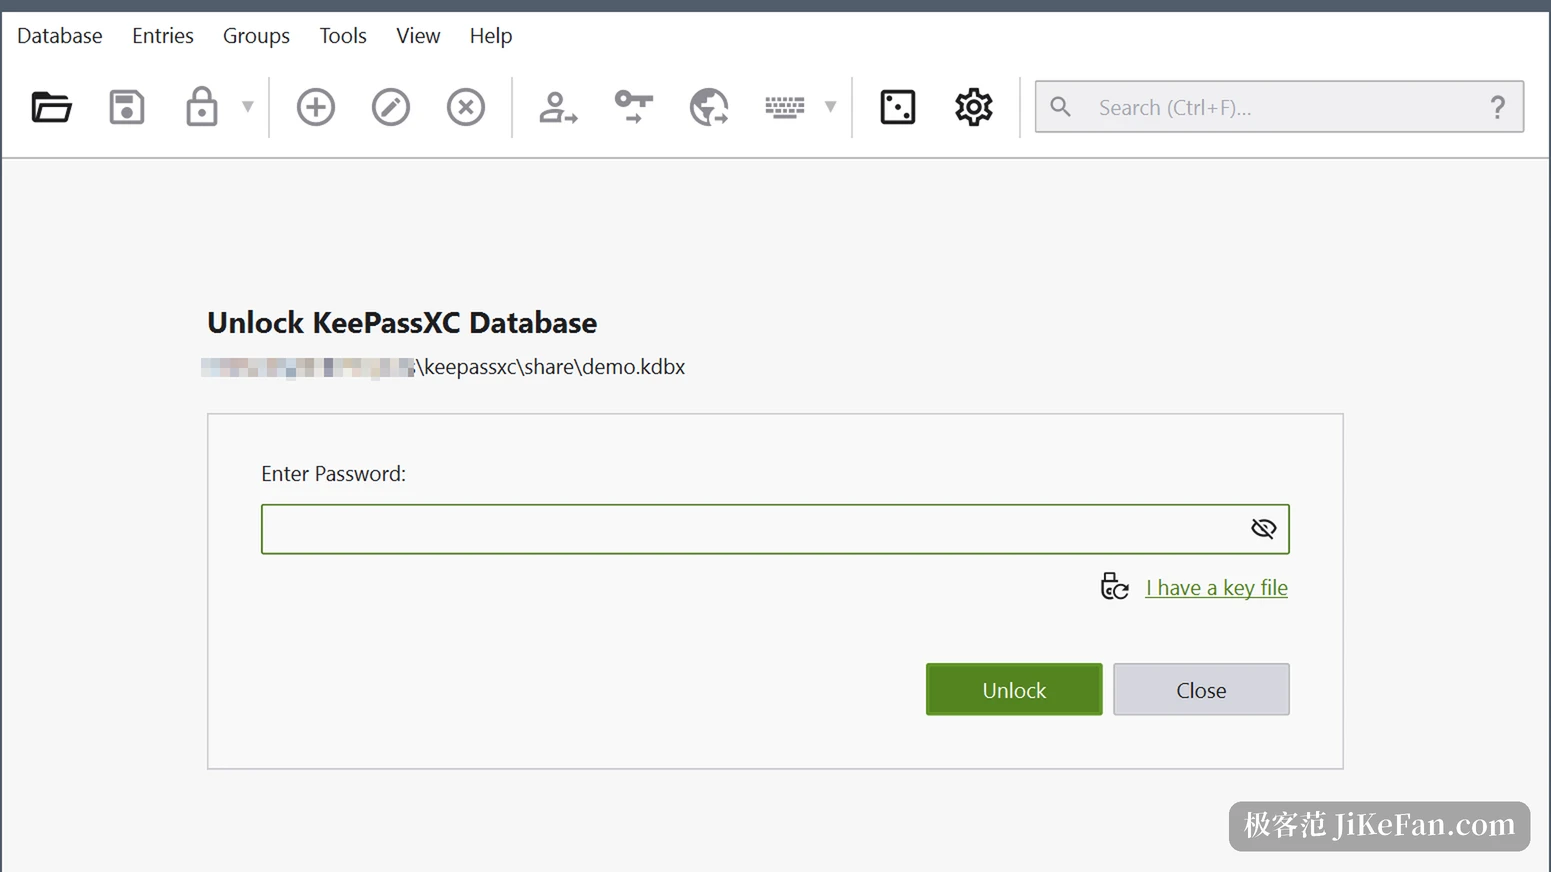This screenshot has height=872, width=1551.
Task: Click the Close button
Action: [x=1201, y=690]
